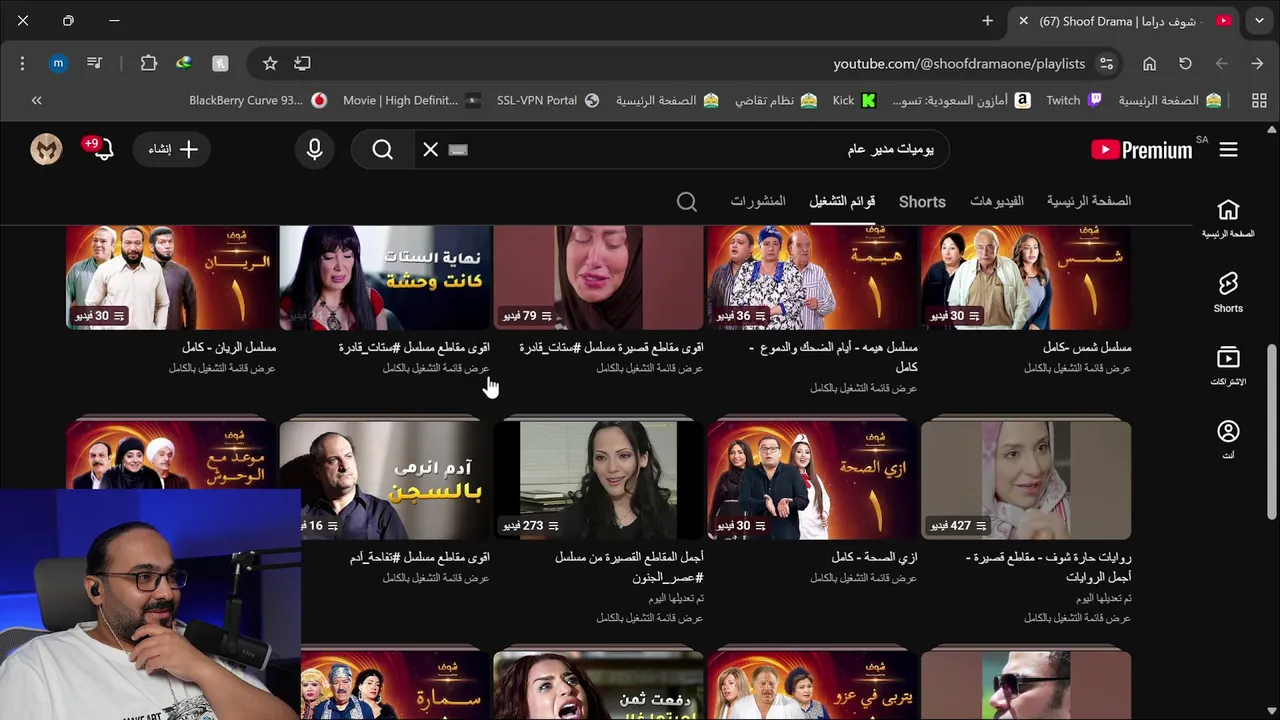Screen dimensions: 1280x720
Task: Open Shorts in the sidebar
Action: [x=1228, y=292]
